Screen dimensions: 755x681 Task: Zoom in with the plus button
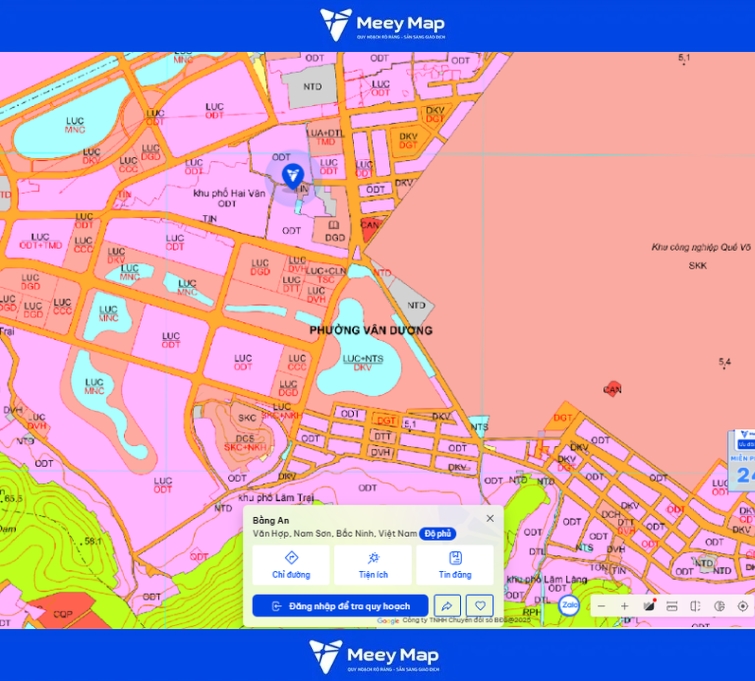coord(625,606)
